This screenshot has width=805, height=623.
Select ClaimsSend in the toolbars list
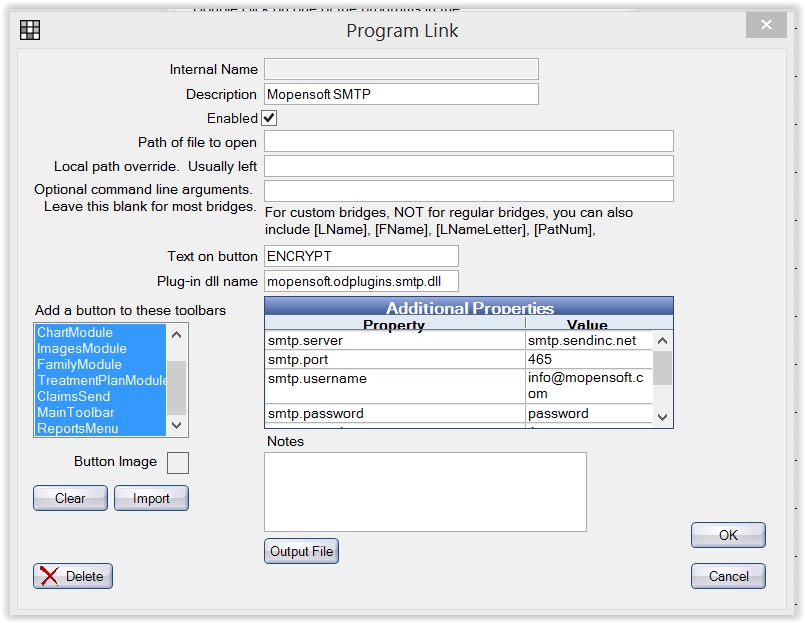[x=100, y=396]
